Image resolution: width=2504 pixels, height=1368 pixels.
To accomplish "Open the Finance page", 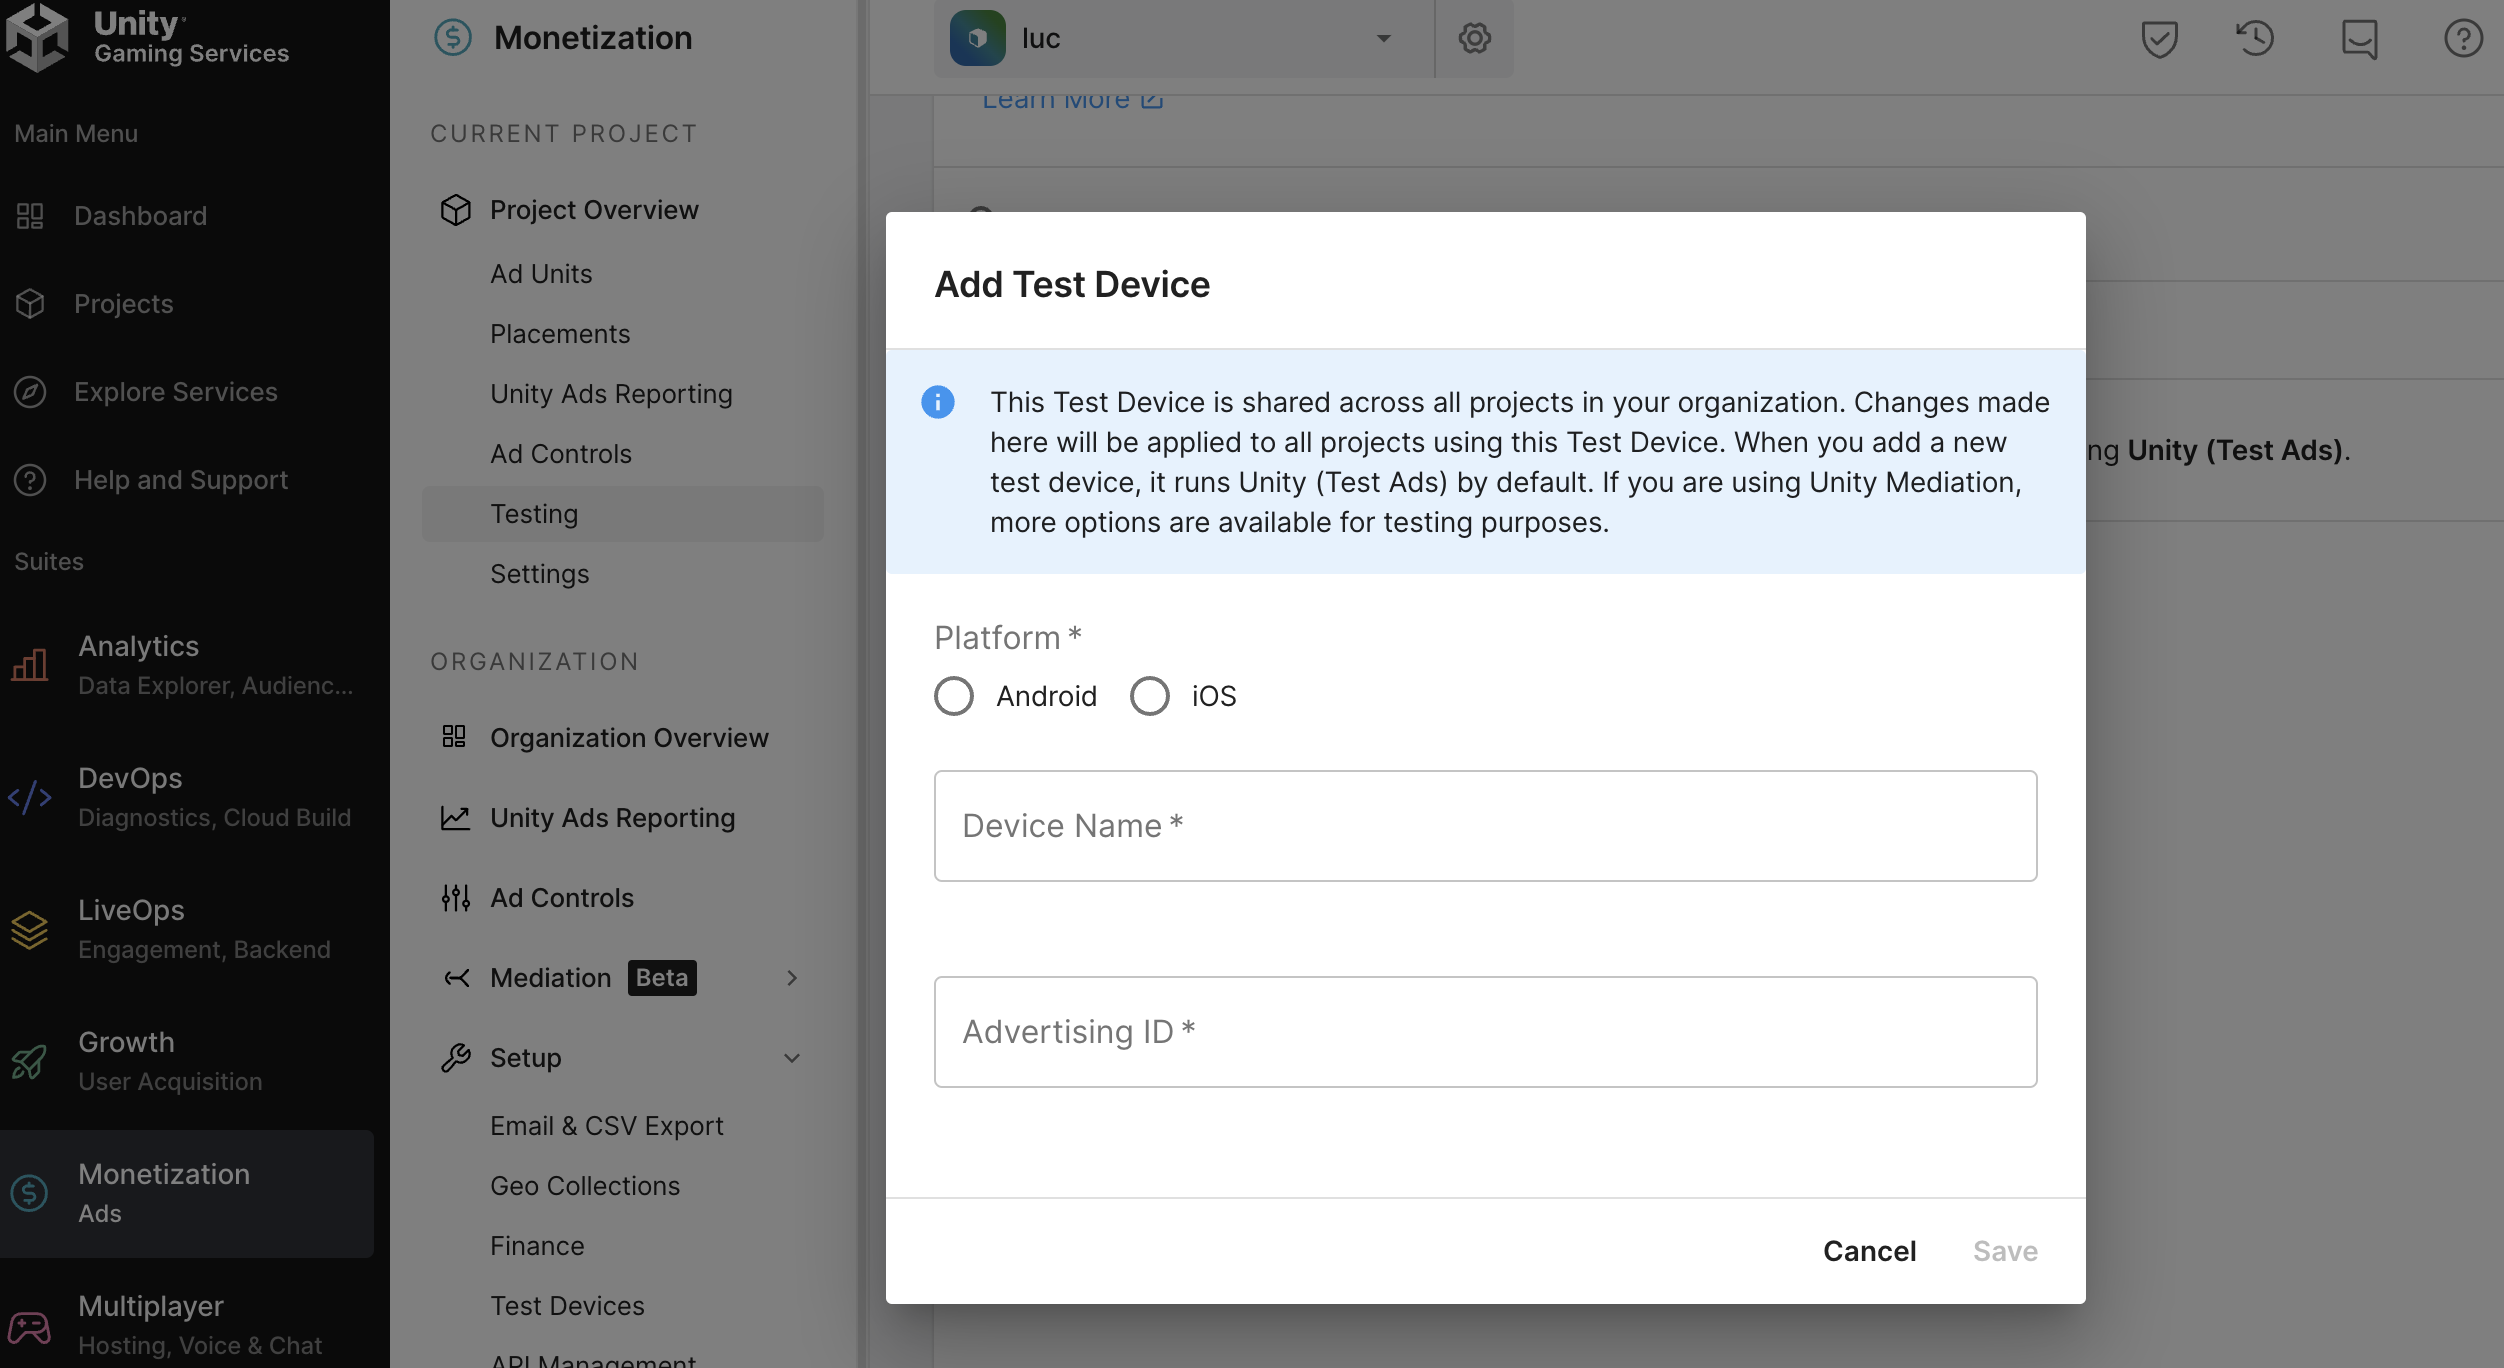I will click(x=537, y=1246).
